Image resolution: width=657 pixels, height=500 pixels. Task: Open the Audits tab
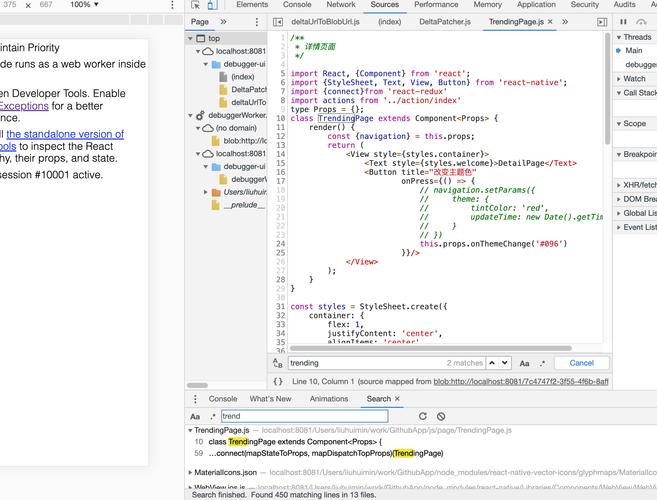pyautogui.click(x=624, y=5)
